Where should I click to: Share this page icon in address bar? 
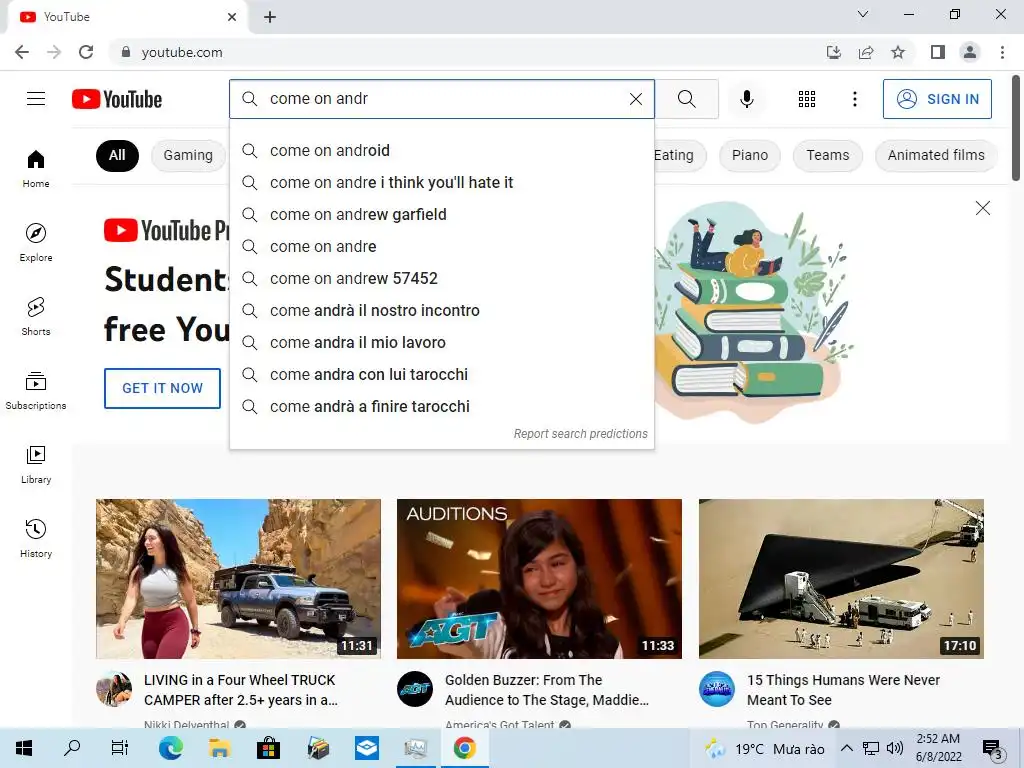866,52
